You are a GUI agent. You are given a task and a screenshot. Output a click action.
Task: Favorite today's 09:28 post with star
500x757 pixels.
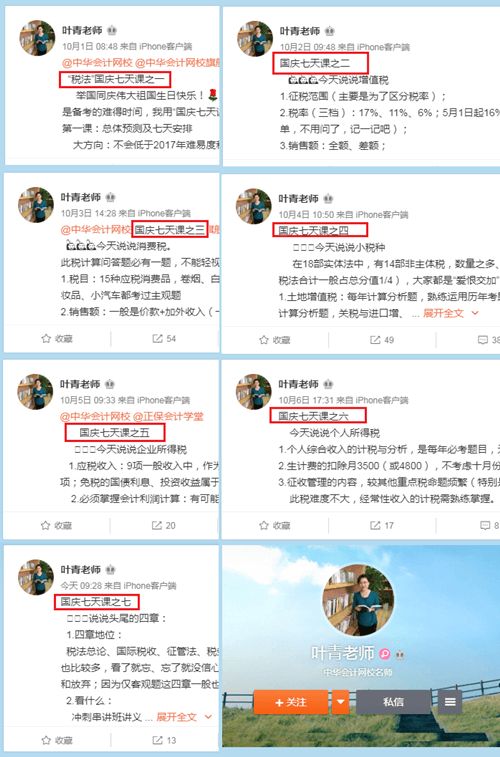point(46,740)
